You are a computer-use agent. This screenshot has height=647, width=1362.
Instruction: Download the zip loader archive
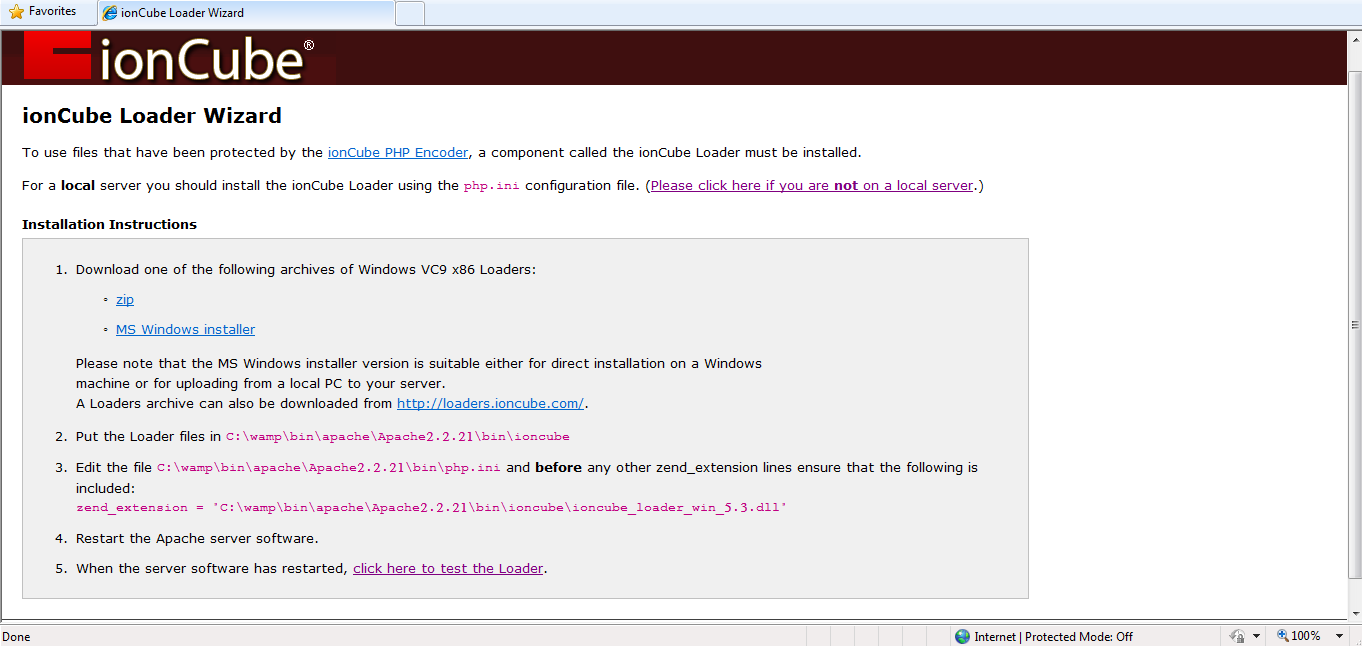click(125, 300)
